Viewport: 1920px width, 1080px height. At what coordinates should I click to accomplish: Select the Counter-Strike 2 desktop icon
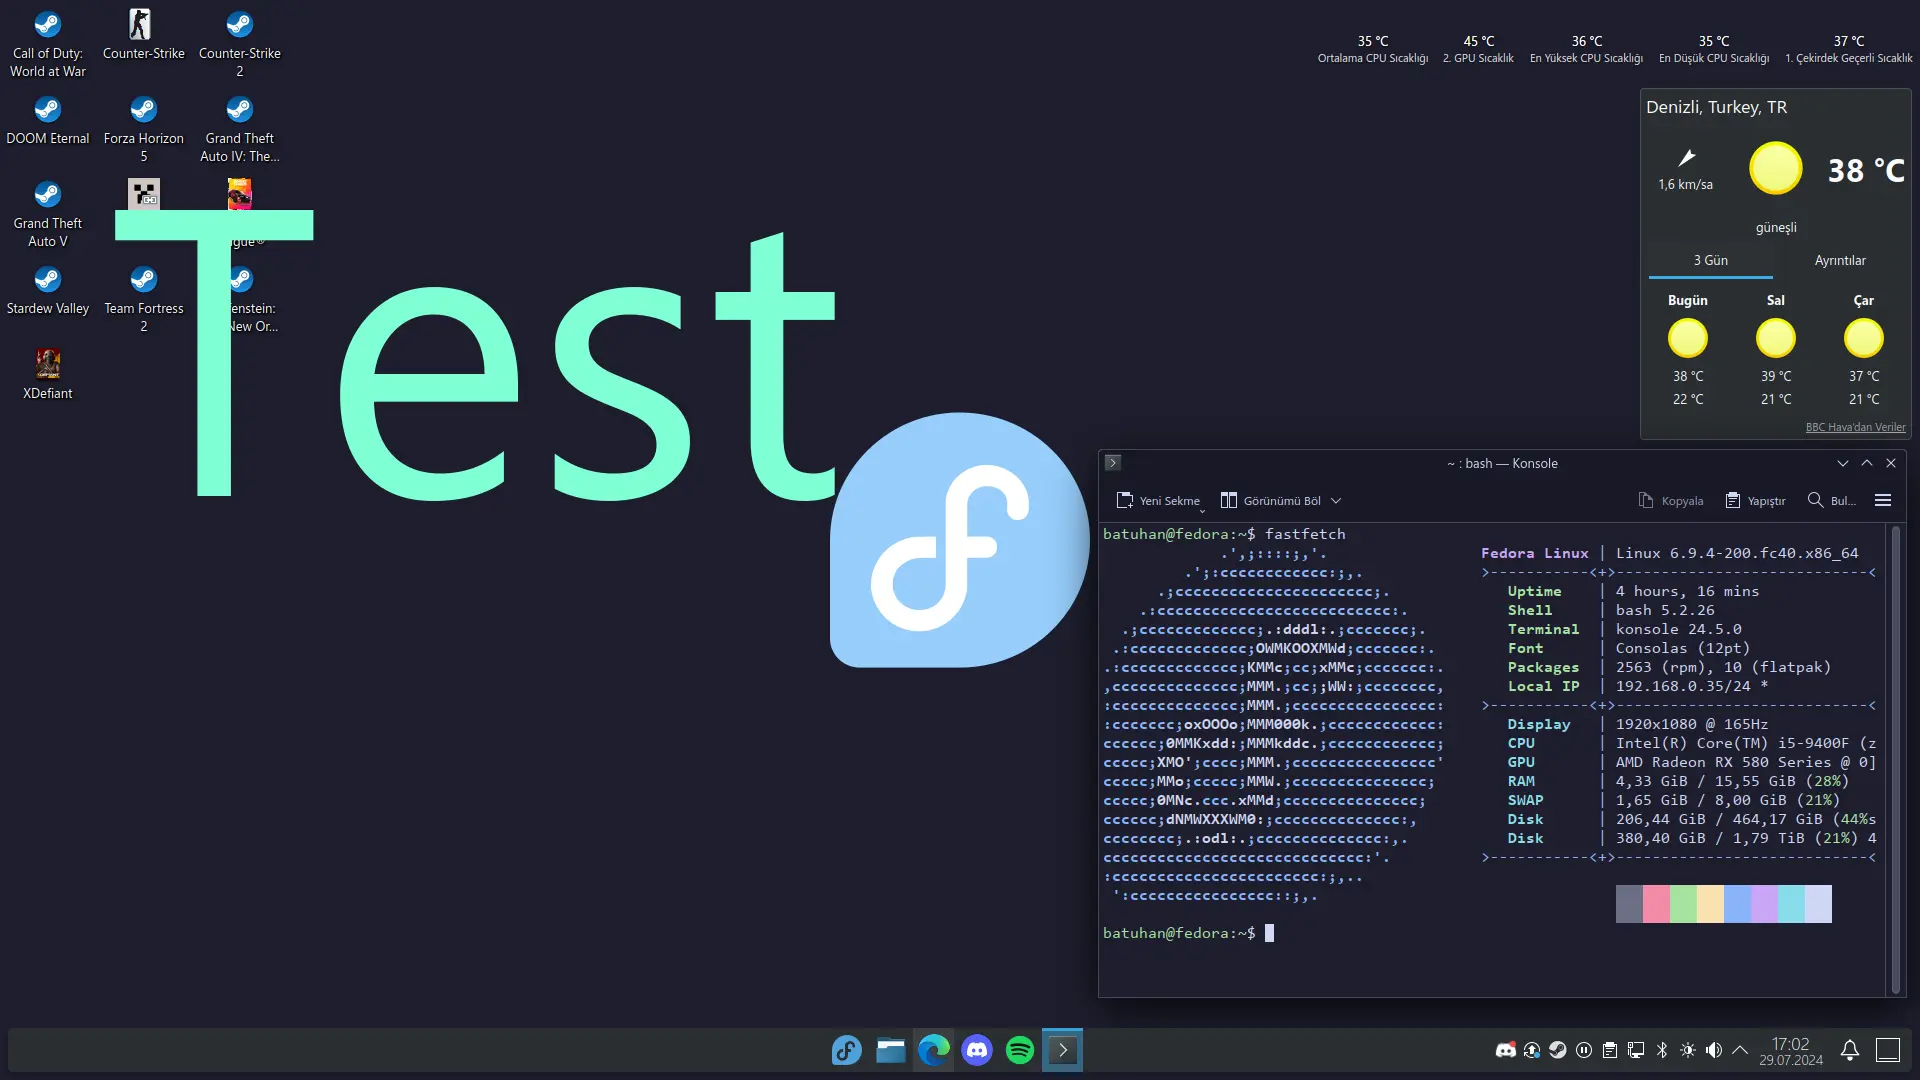point(240,44)
